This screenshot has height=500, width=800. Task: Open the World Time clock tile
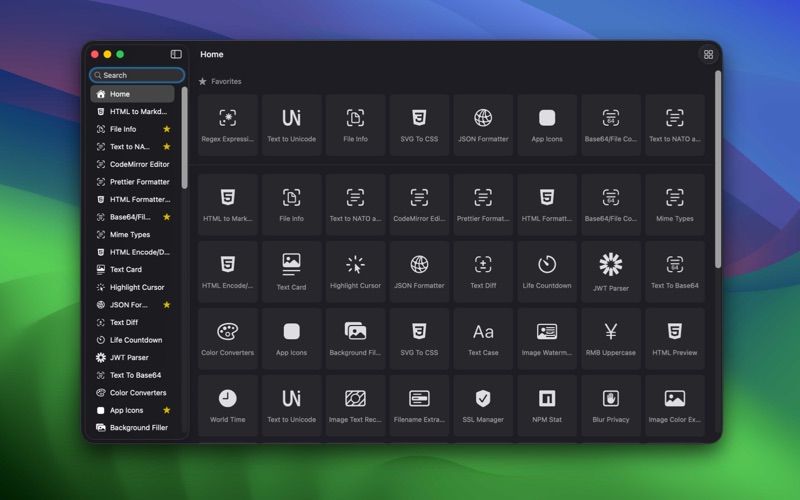coord(227,405)
